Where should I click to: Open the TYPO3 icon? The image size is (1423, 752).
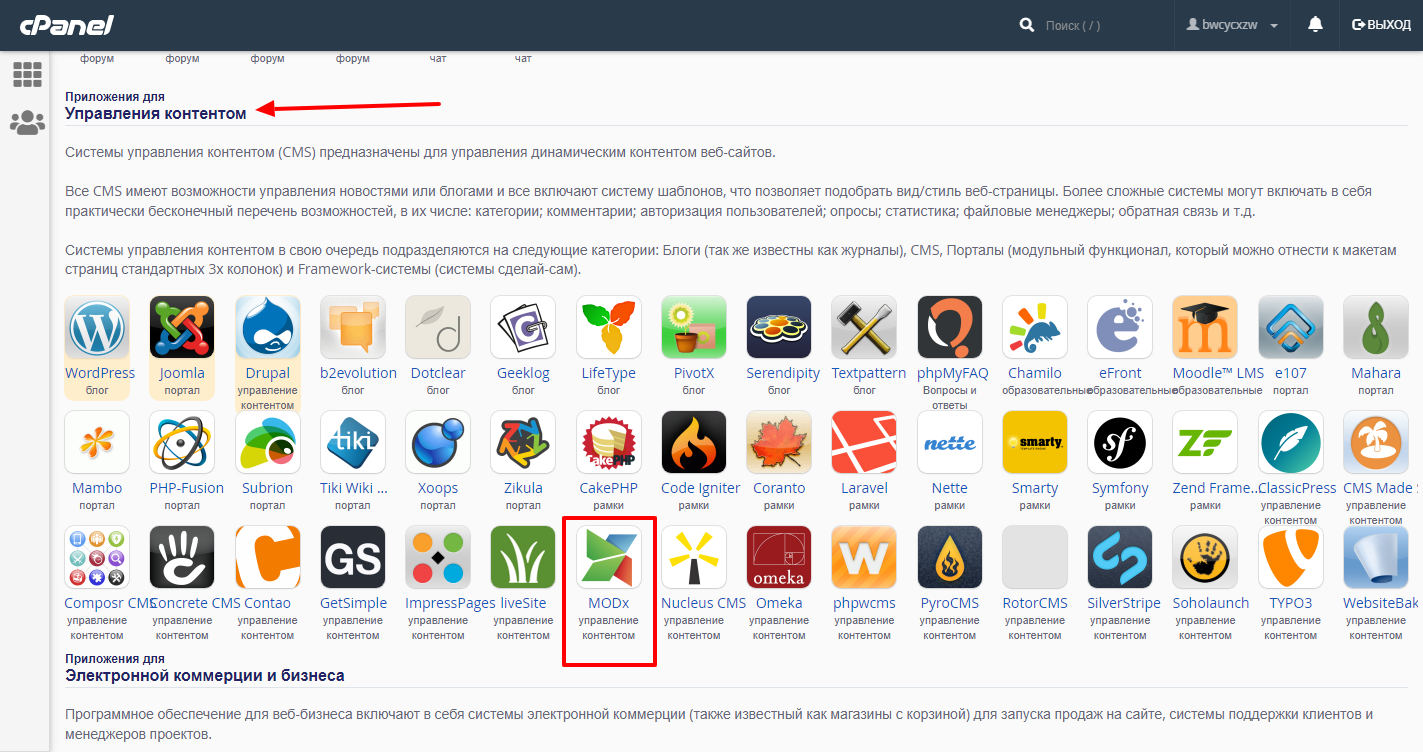coord(1291,558)
